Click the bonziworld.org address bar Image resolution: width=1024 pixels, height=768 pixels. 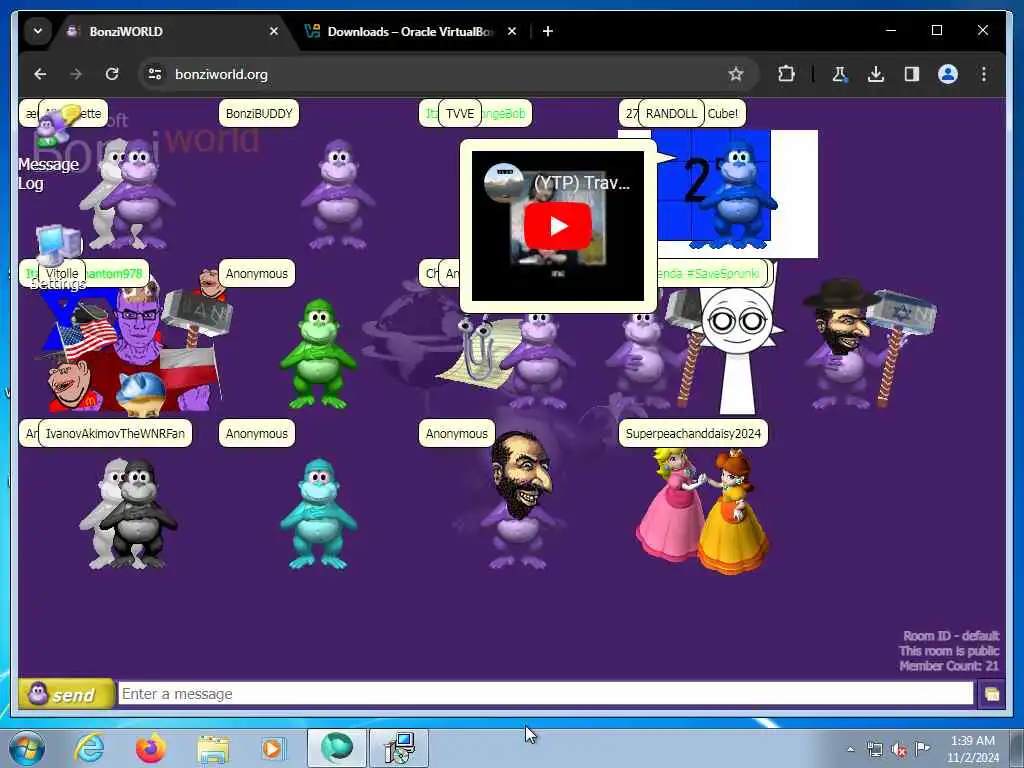tap(447, 74)
